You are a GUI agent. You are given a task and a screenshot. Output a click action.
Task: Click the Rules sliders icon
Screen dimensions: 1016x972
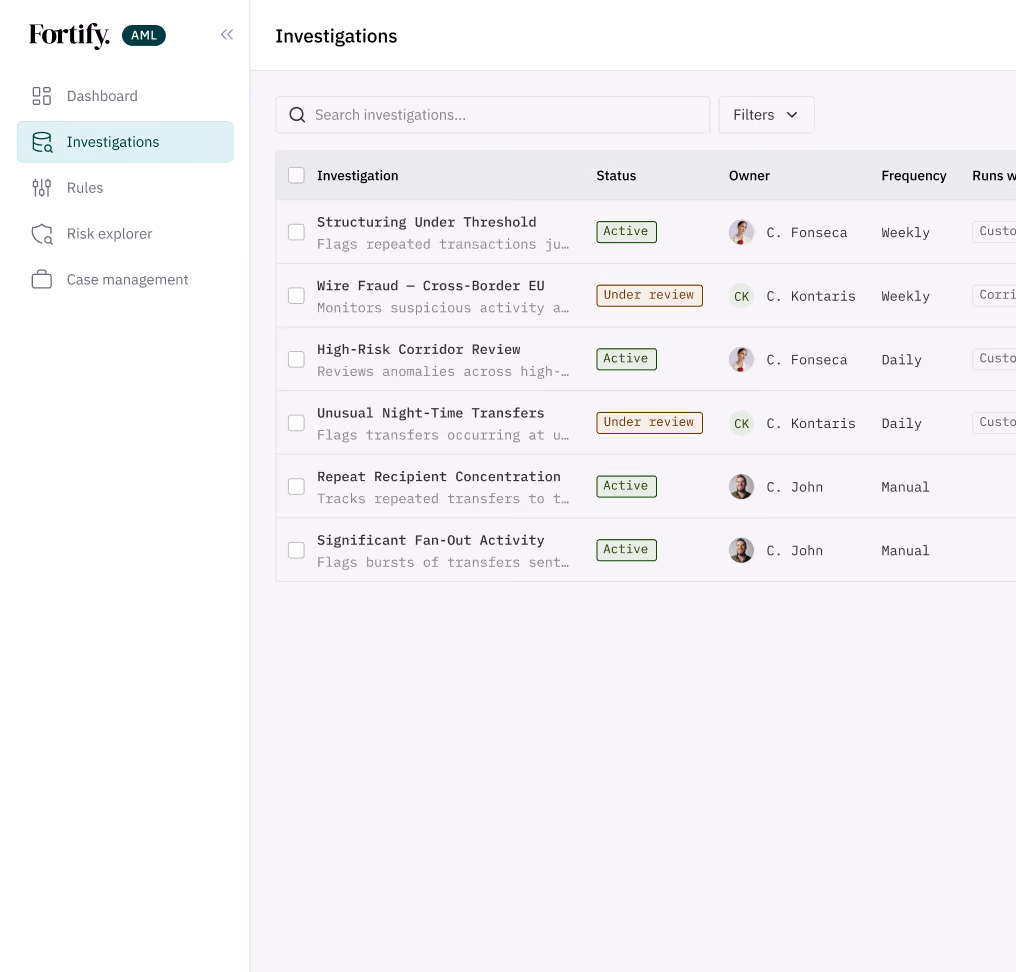(x=41, y=188)
